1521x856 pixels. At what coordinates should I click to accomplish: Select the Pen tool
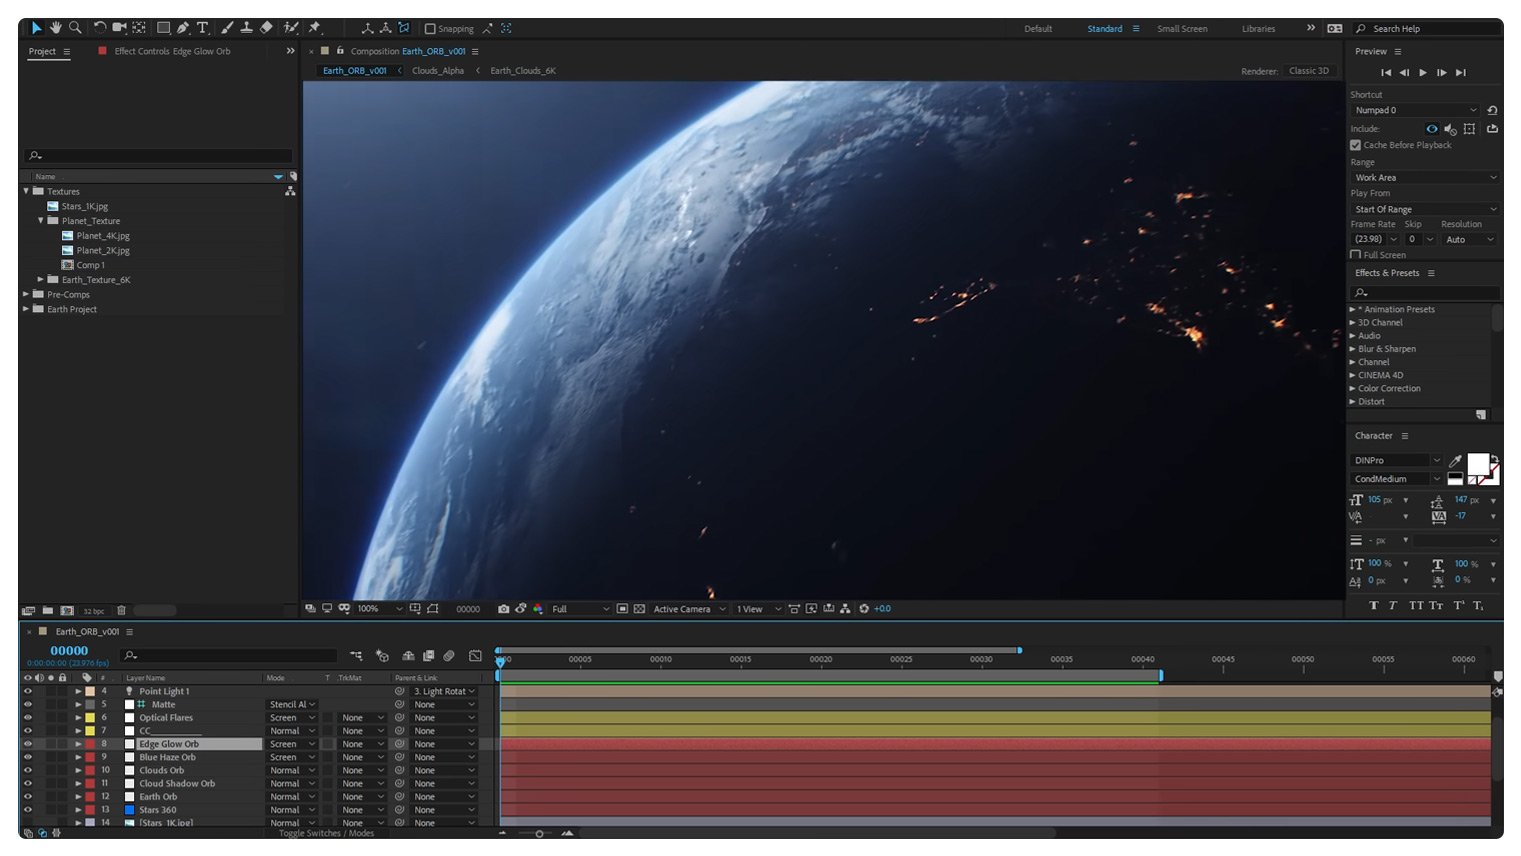(x=182, y=27)
